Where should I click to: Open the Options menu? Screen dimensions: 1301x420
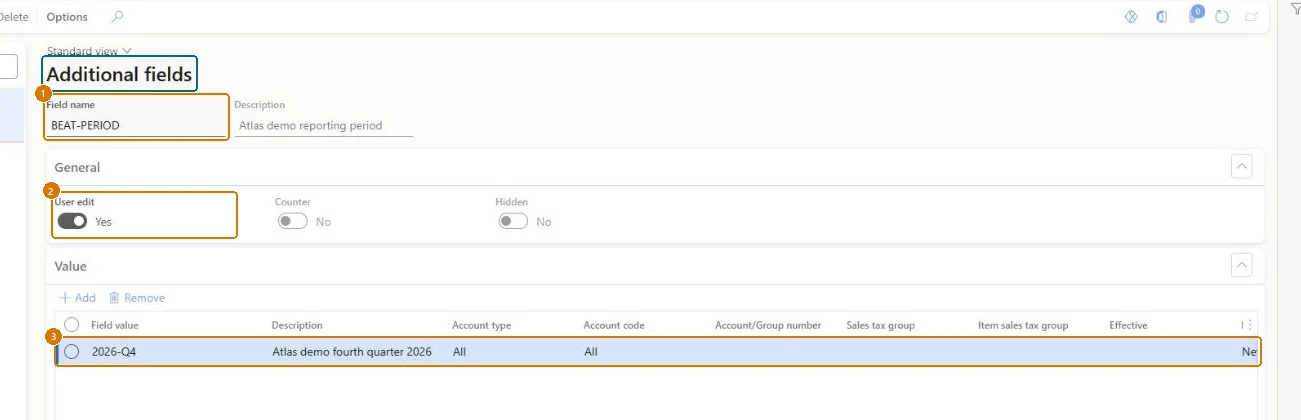67,17
